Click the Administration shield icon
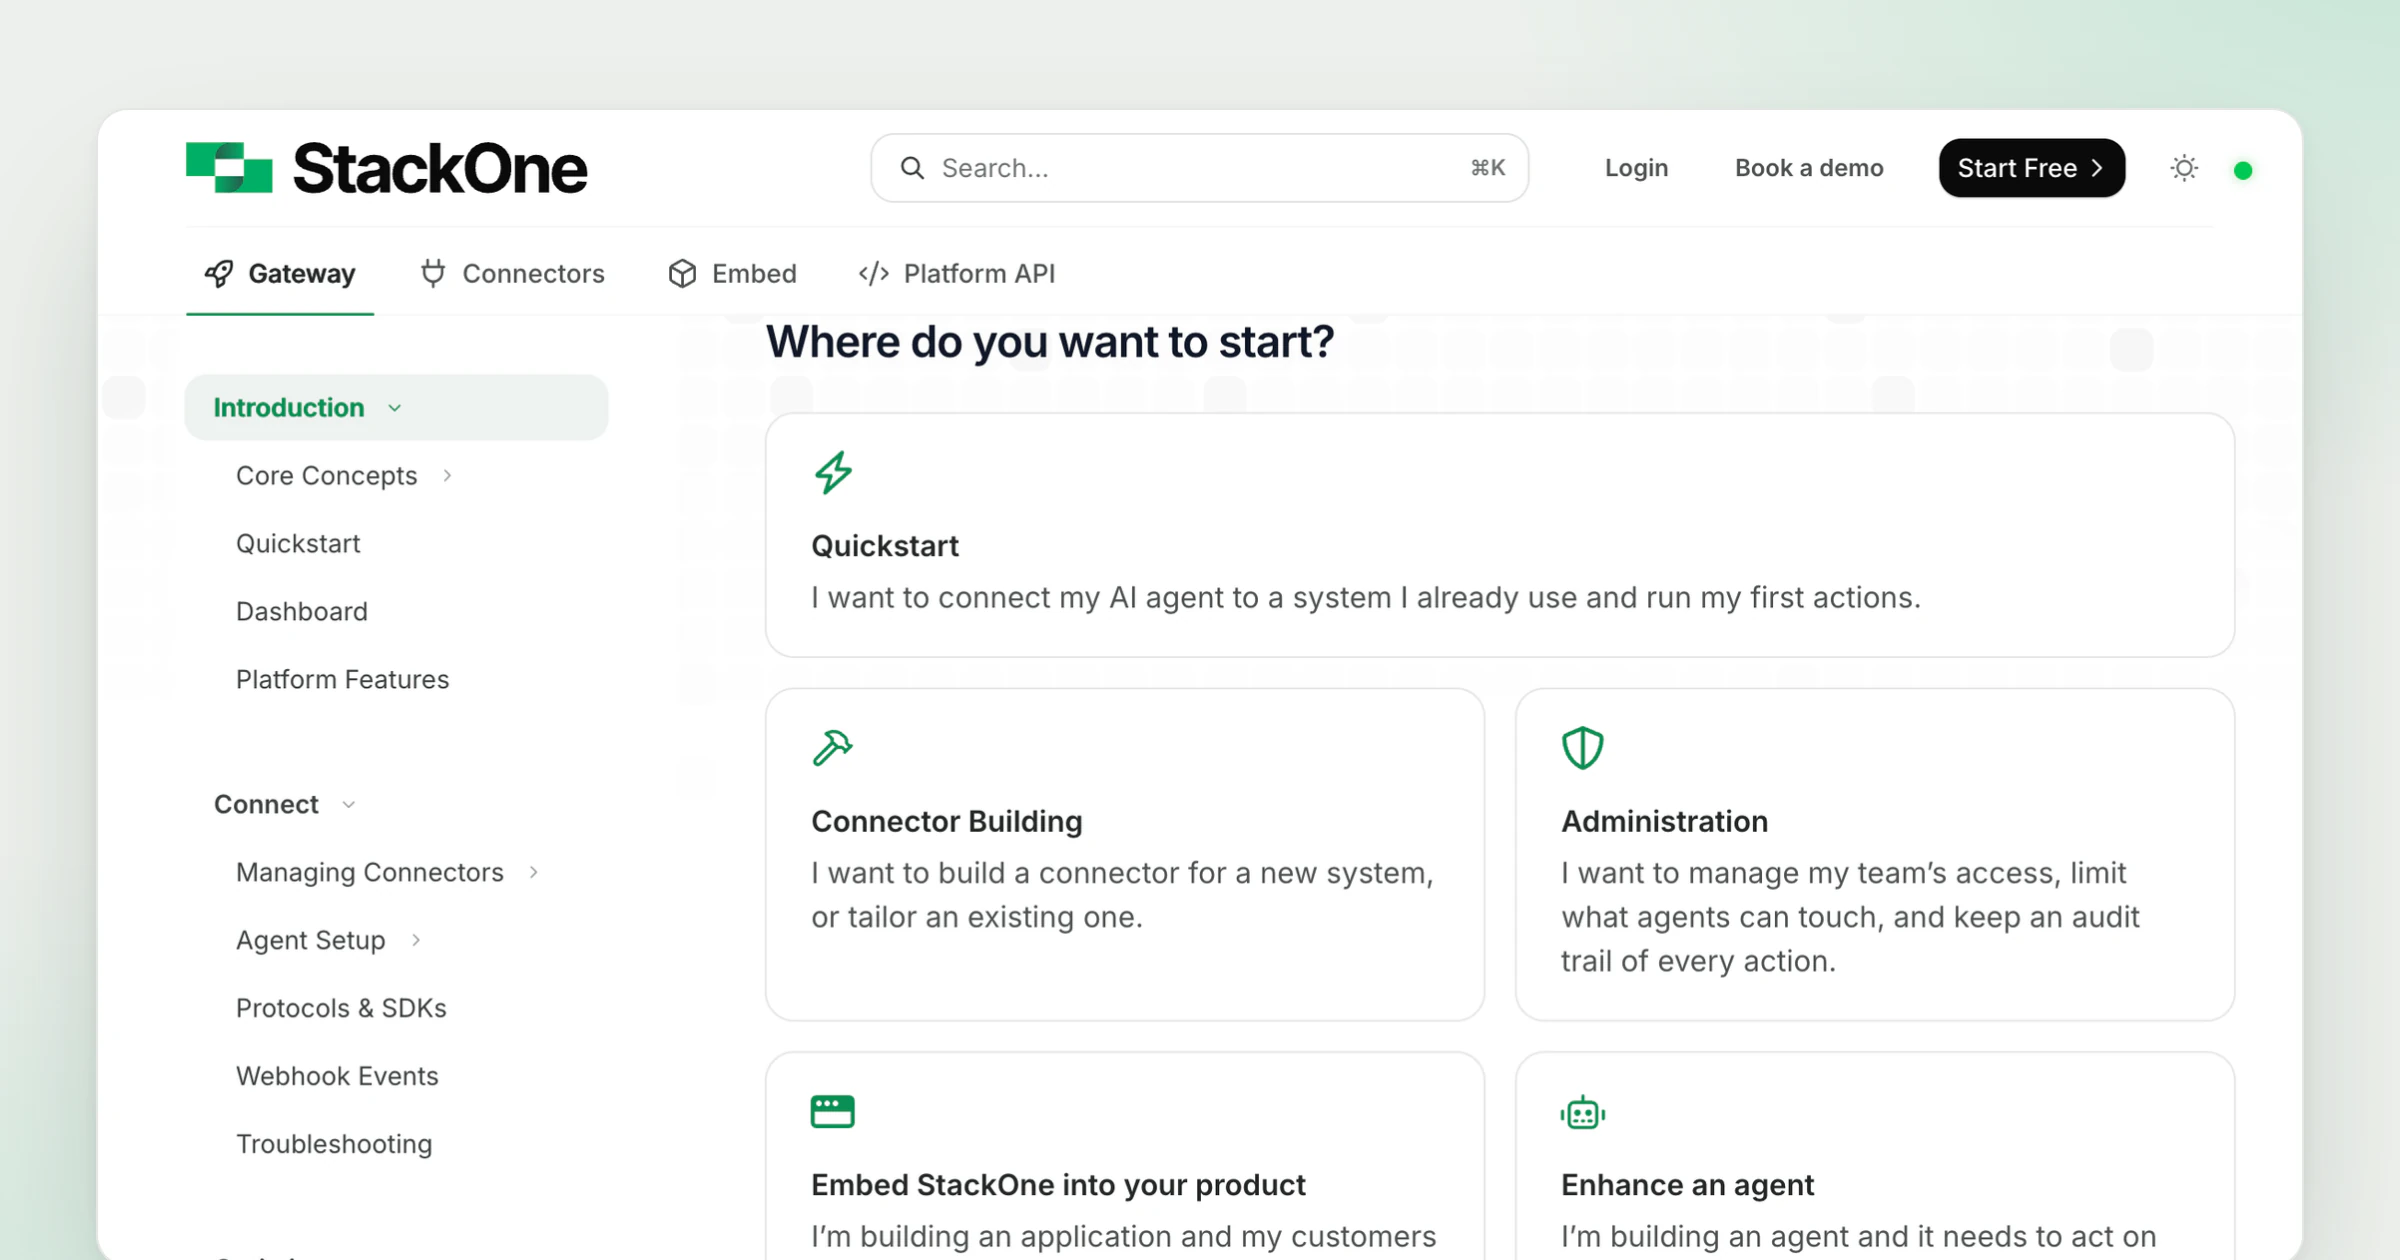This screenshot has width=2400, height=1260. pyautogui.click(x=1583, y=748)
